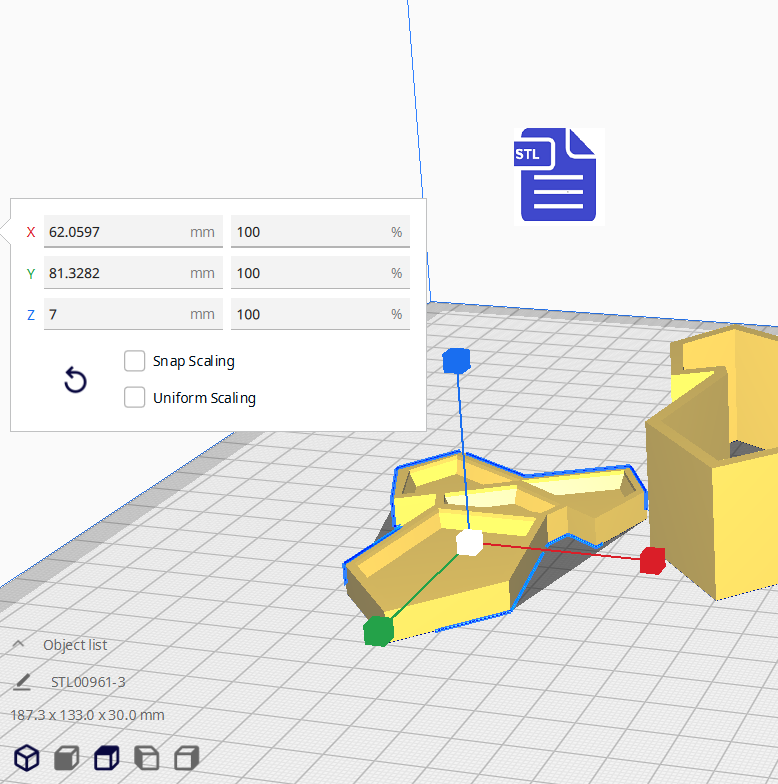Image resolution: width=778 pixels, height=784 pixels.
Task: Select the left side view cube icon
Action: 147,758
